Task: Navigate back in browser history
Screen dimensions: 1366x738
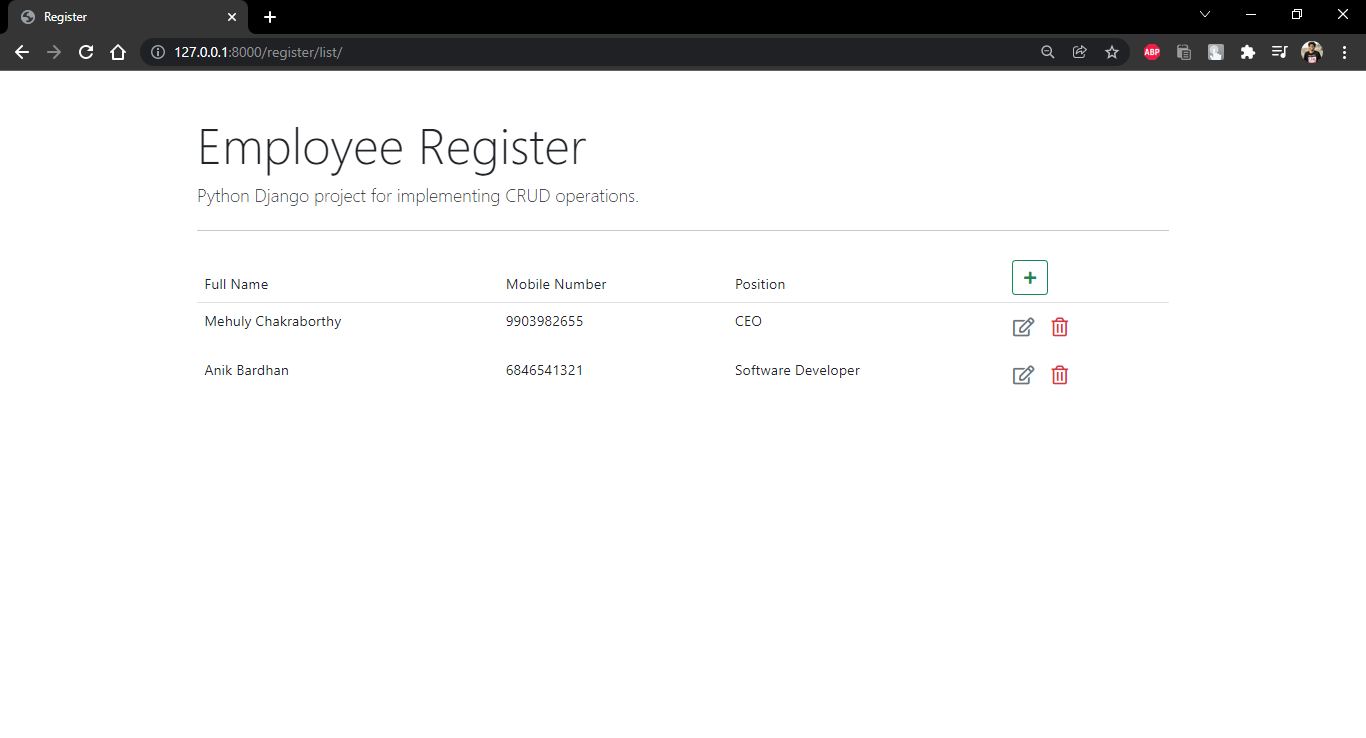Action: pos(22,52)
